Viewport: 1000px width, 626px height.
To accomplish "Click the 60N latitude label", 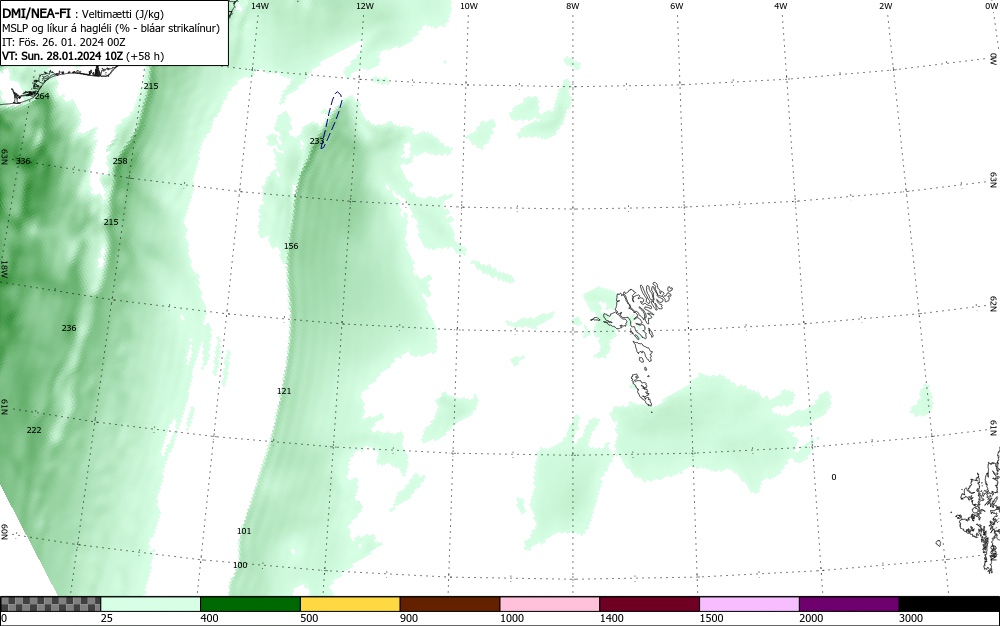I will [x=4, y=532].
